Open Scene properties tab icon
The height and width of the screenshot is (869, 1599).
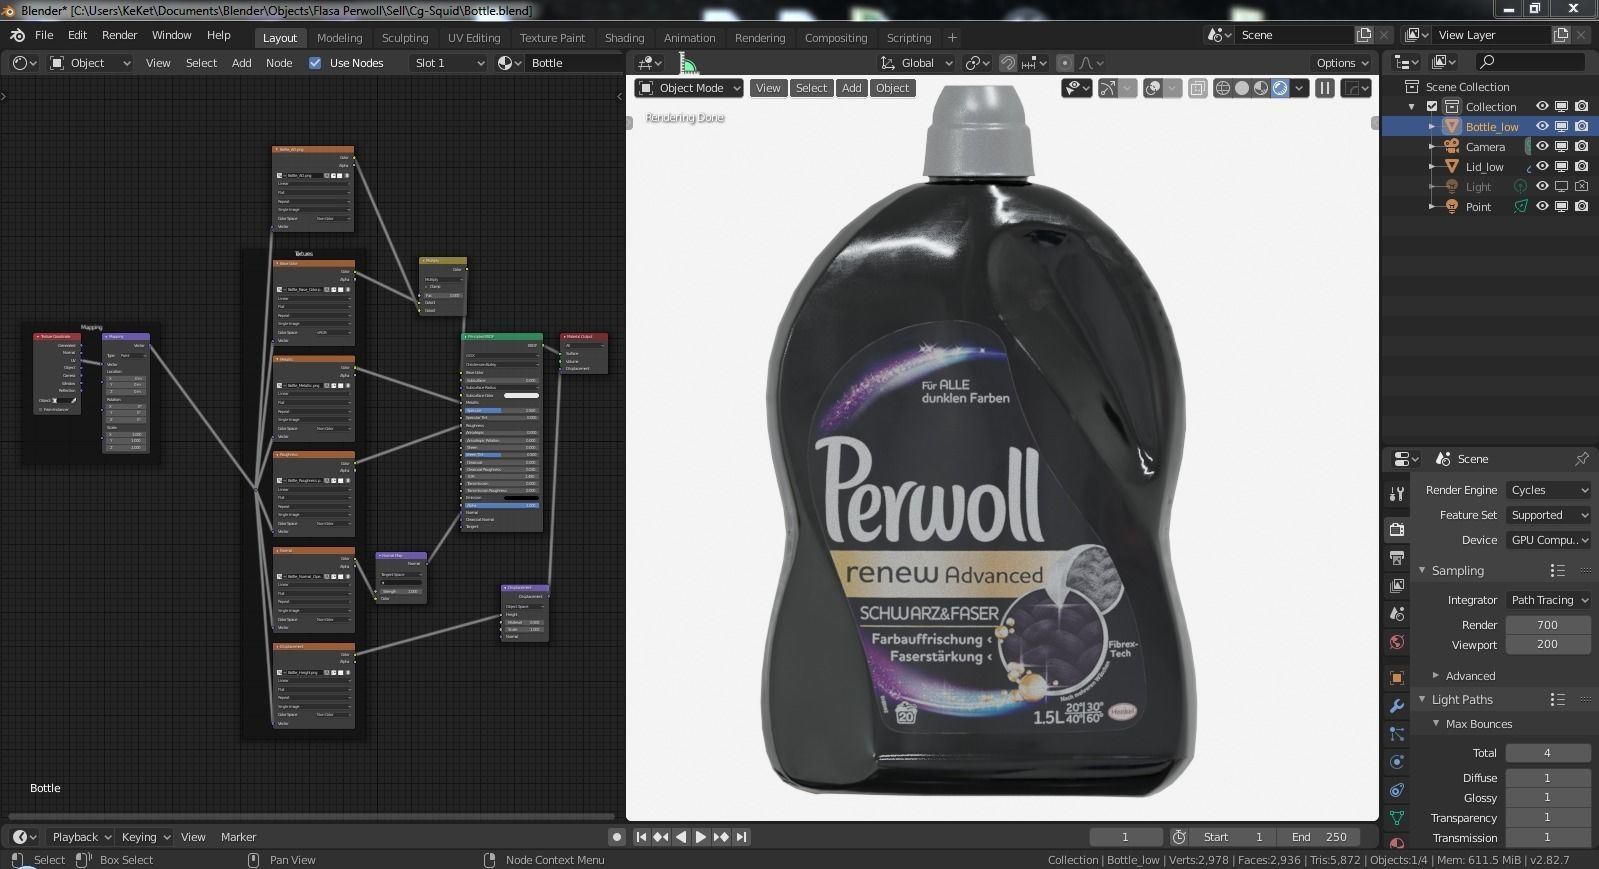click(1397, 613)
